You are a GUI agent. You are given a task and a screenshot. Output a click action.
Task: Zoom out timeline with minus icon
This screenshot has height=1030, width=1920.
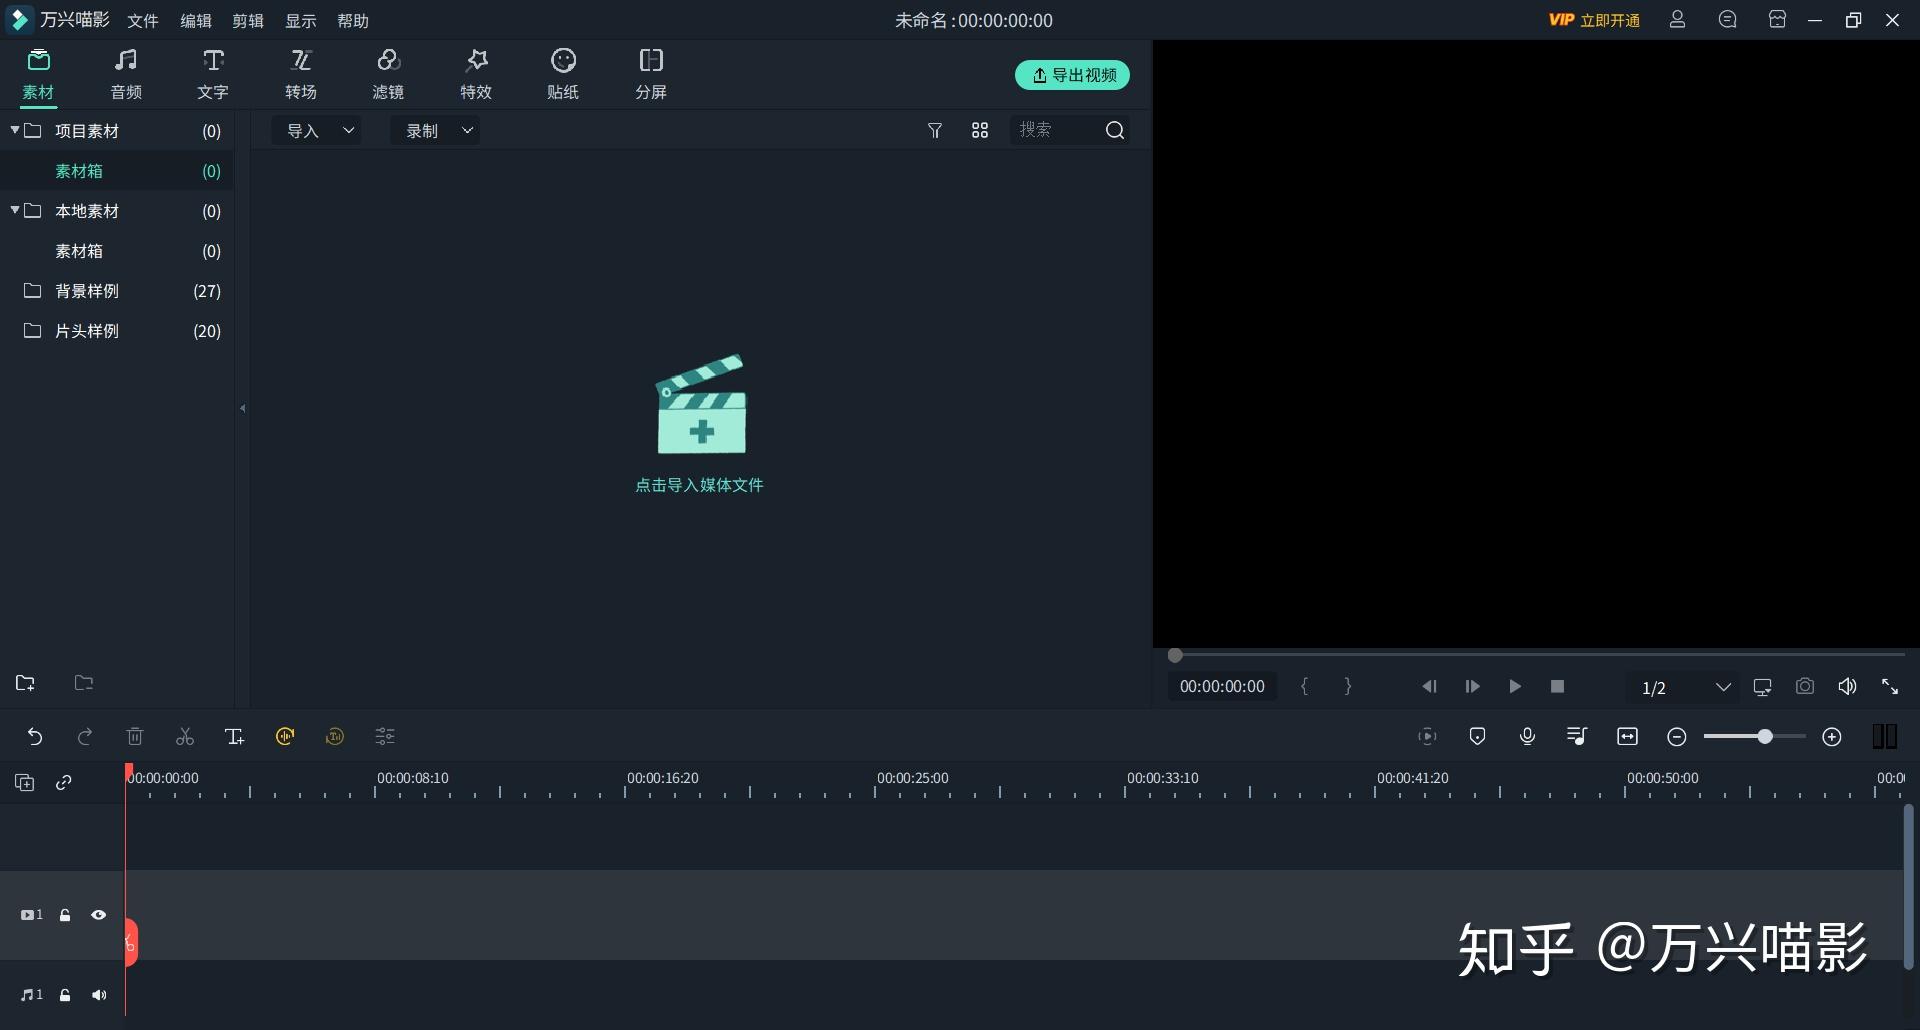pyautogui.click(x=1677, y=737)
